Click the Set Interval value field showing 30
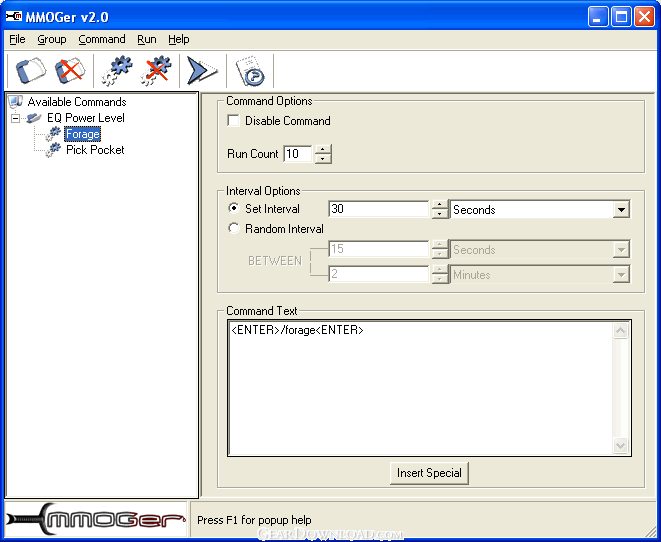Screen dimensions: 661x542 [379, 209]
